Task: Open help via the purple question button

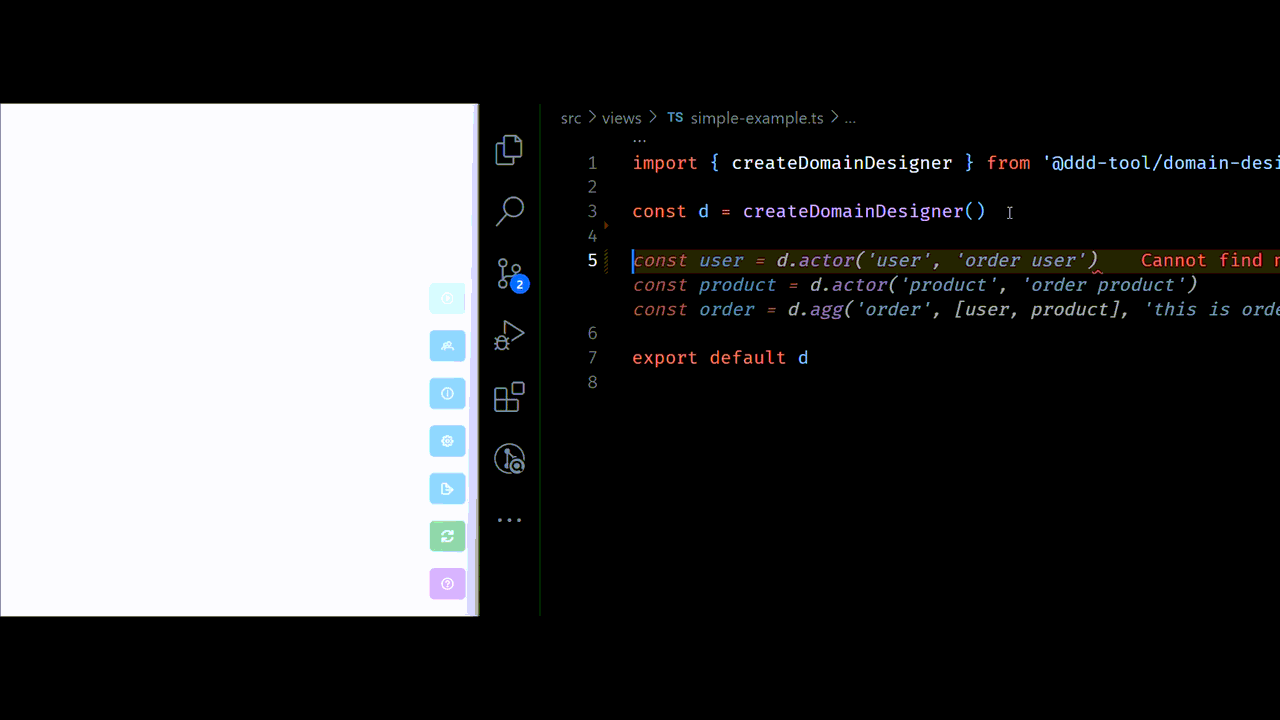Action: [x=447, y=584]
